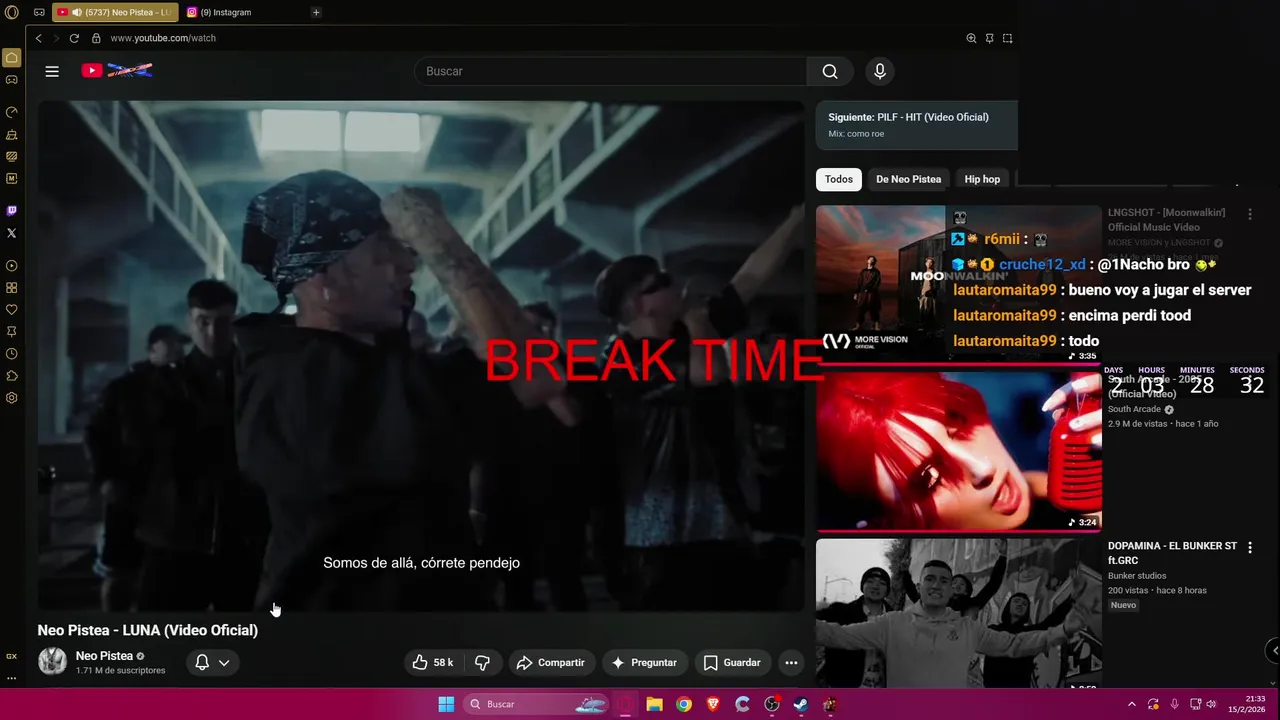Select the De Neo Pistea filter chip
The height and width of the screenshot is (720, 1280).
908,179
